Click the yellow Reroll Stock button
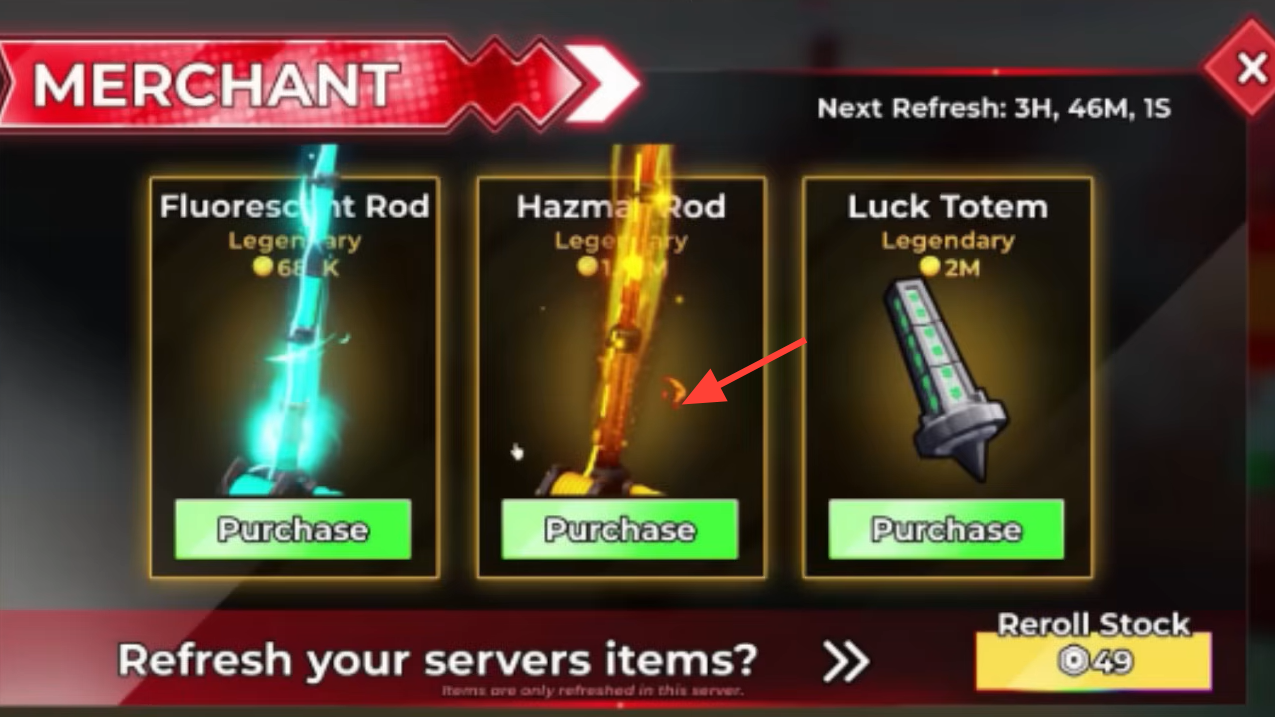Viewport: 1275px width, 717px height. (1094, 661)
